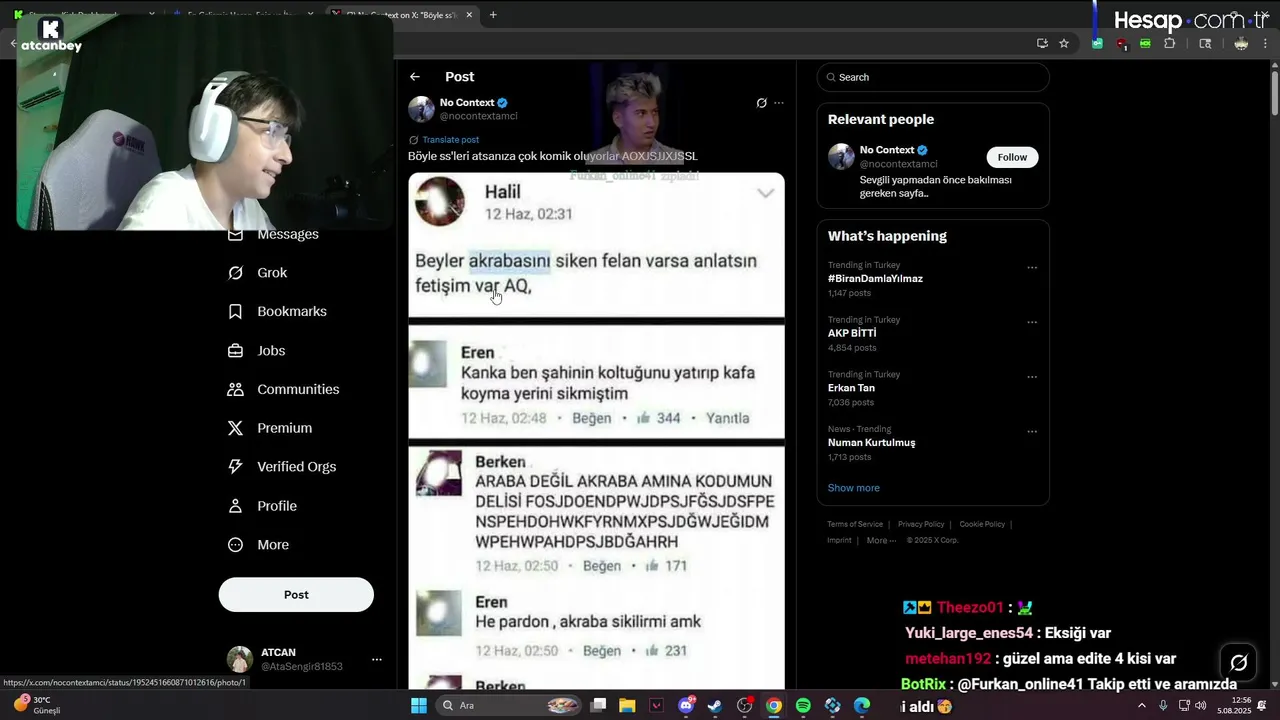The width and height of the screenshot is (1280, 720).
Task: Open Bookmarks in the sidebar
Action: [277, 312]
